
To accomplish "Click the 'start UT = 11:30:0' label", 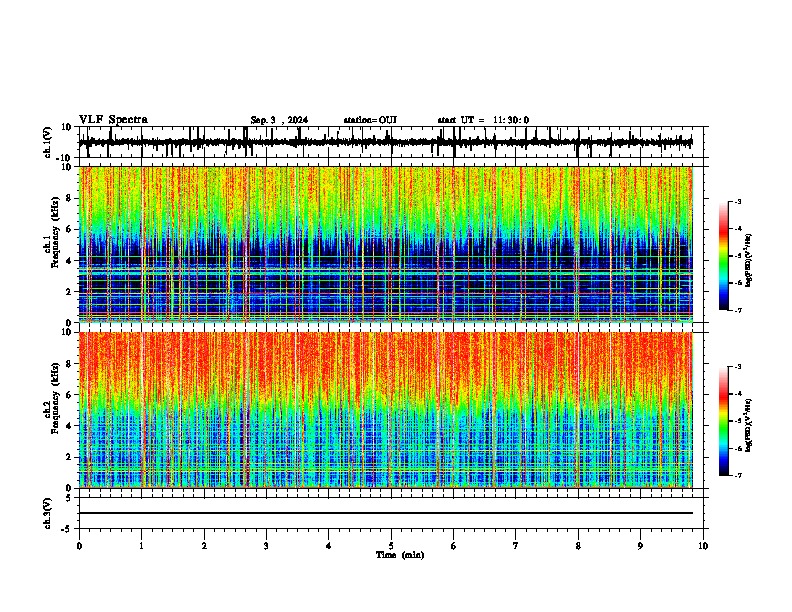I will (x=483, y=120).
